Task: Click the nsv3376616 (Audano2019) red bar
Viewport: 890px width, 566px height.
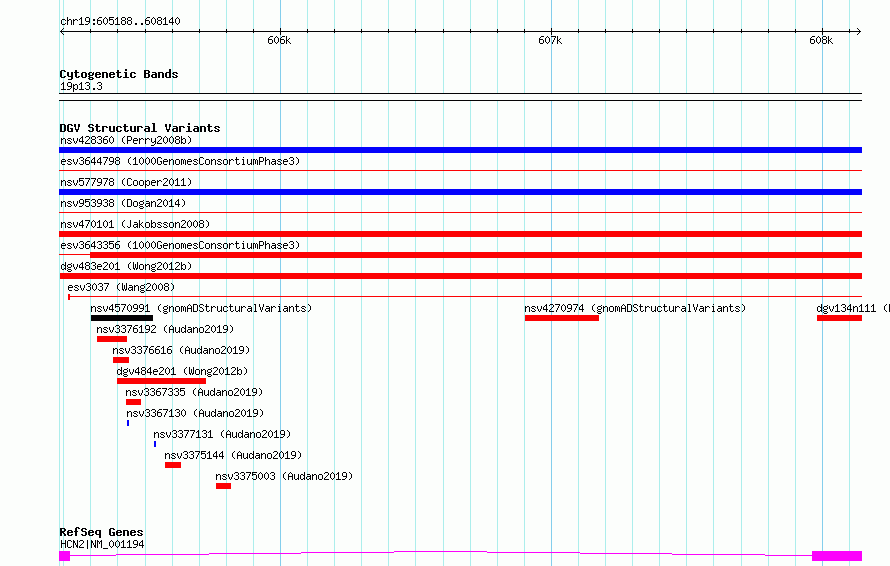Action: 121,360
